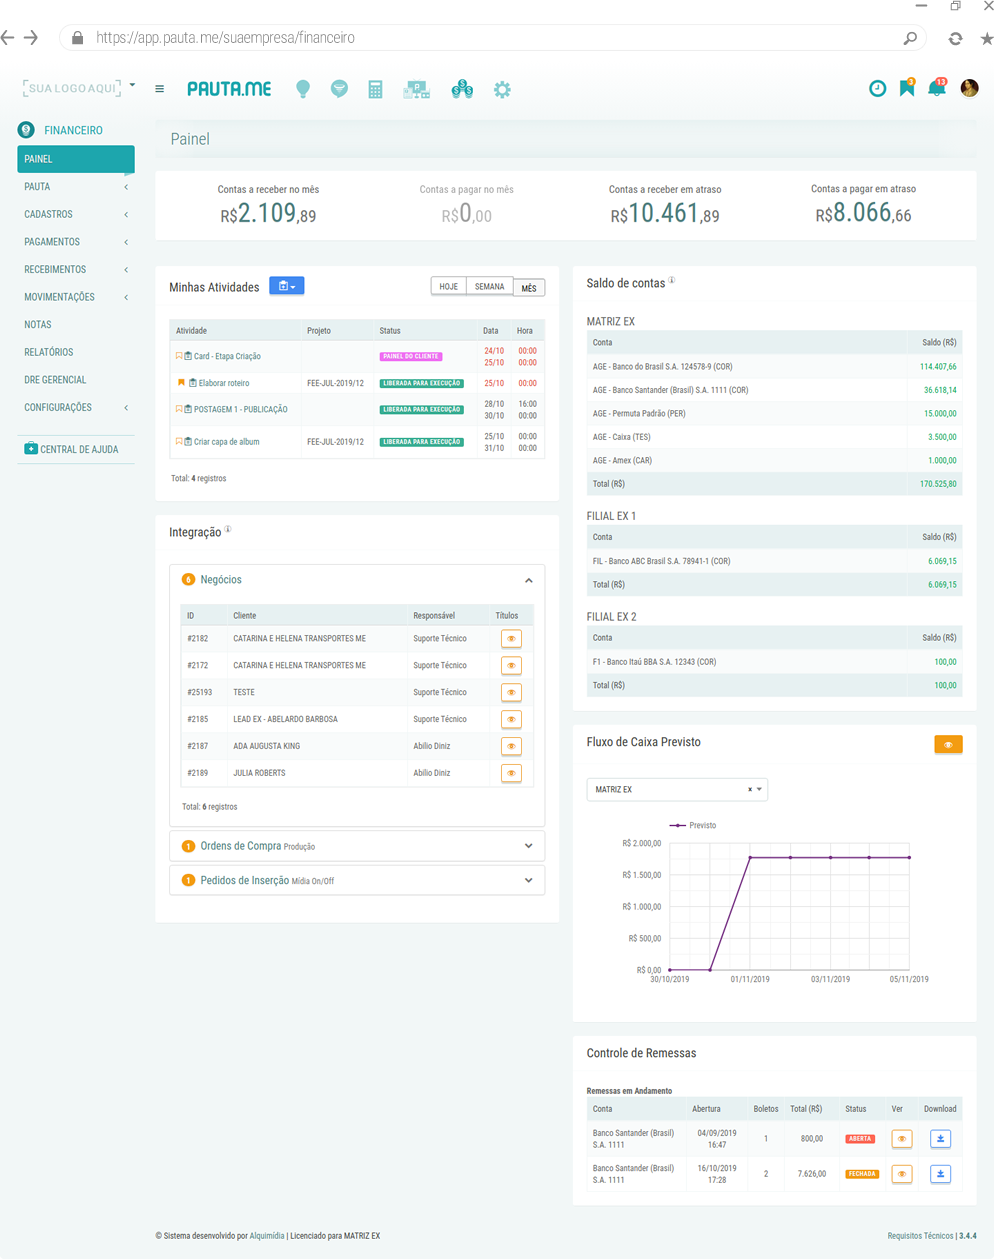Download the 04/09/2019 Santander remessa
Viewport: 994px width, 1259px height.
[940, 1139]
